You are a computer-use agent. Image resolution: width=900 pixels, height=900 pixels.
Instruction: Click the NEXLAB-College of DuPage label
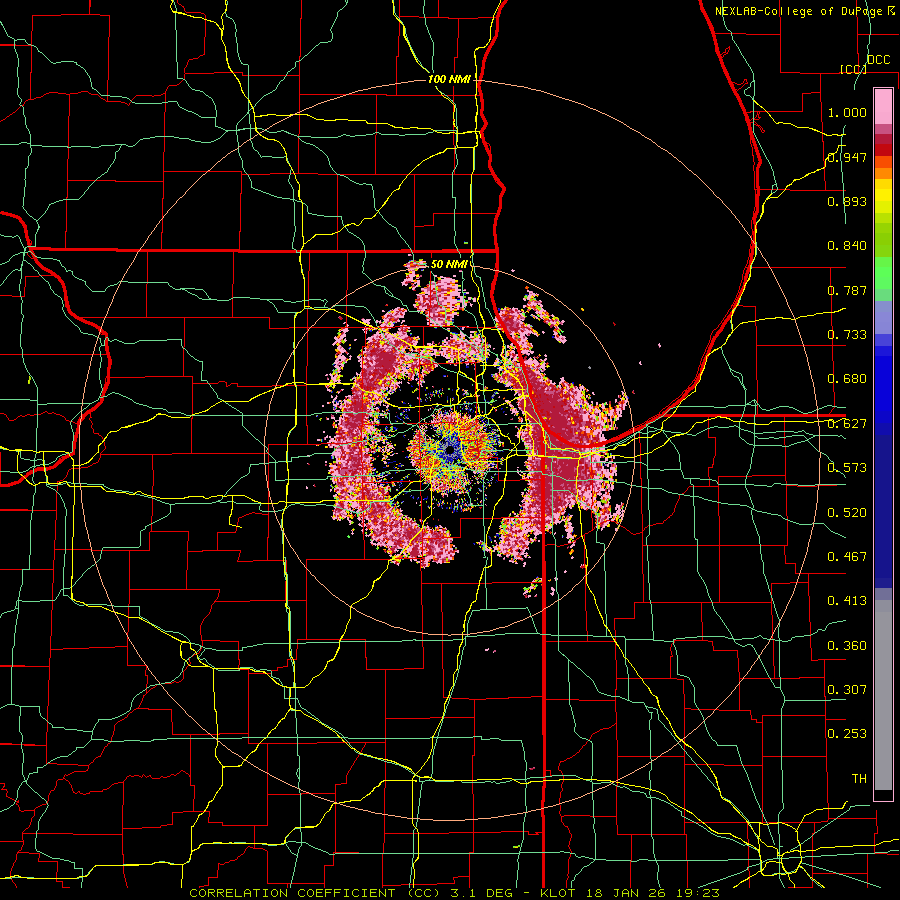click(799, 11)
